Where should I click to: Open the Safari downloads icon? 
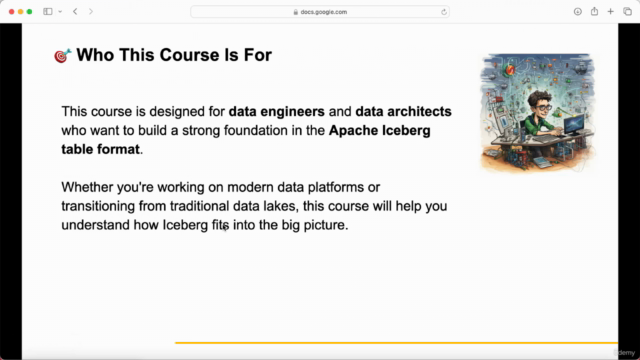(578, 11)
